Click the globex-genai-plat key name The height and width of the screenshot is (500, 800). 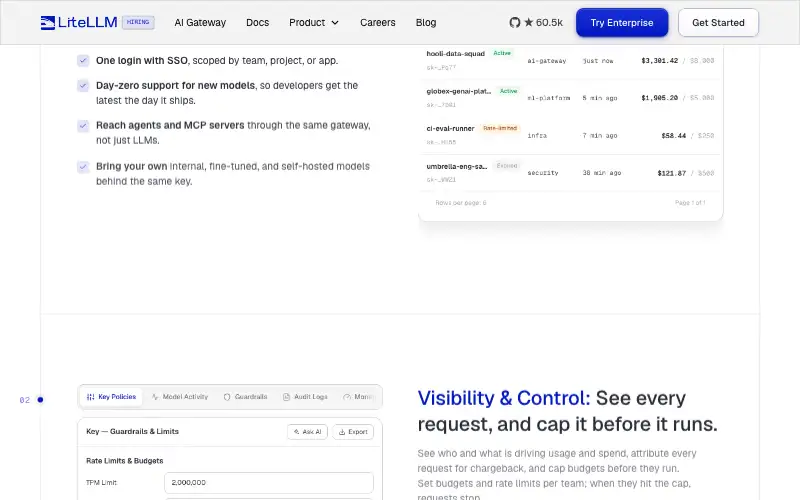point(459,91)
